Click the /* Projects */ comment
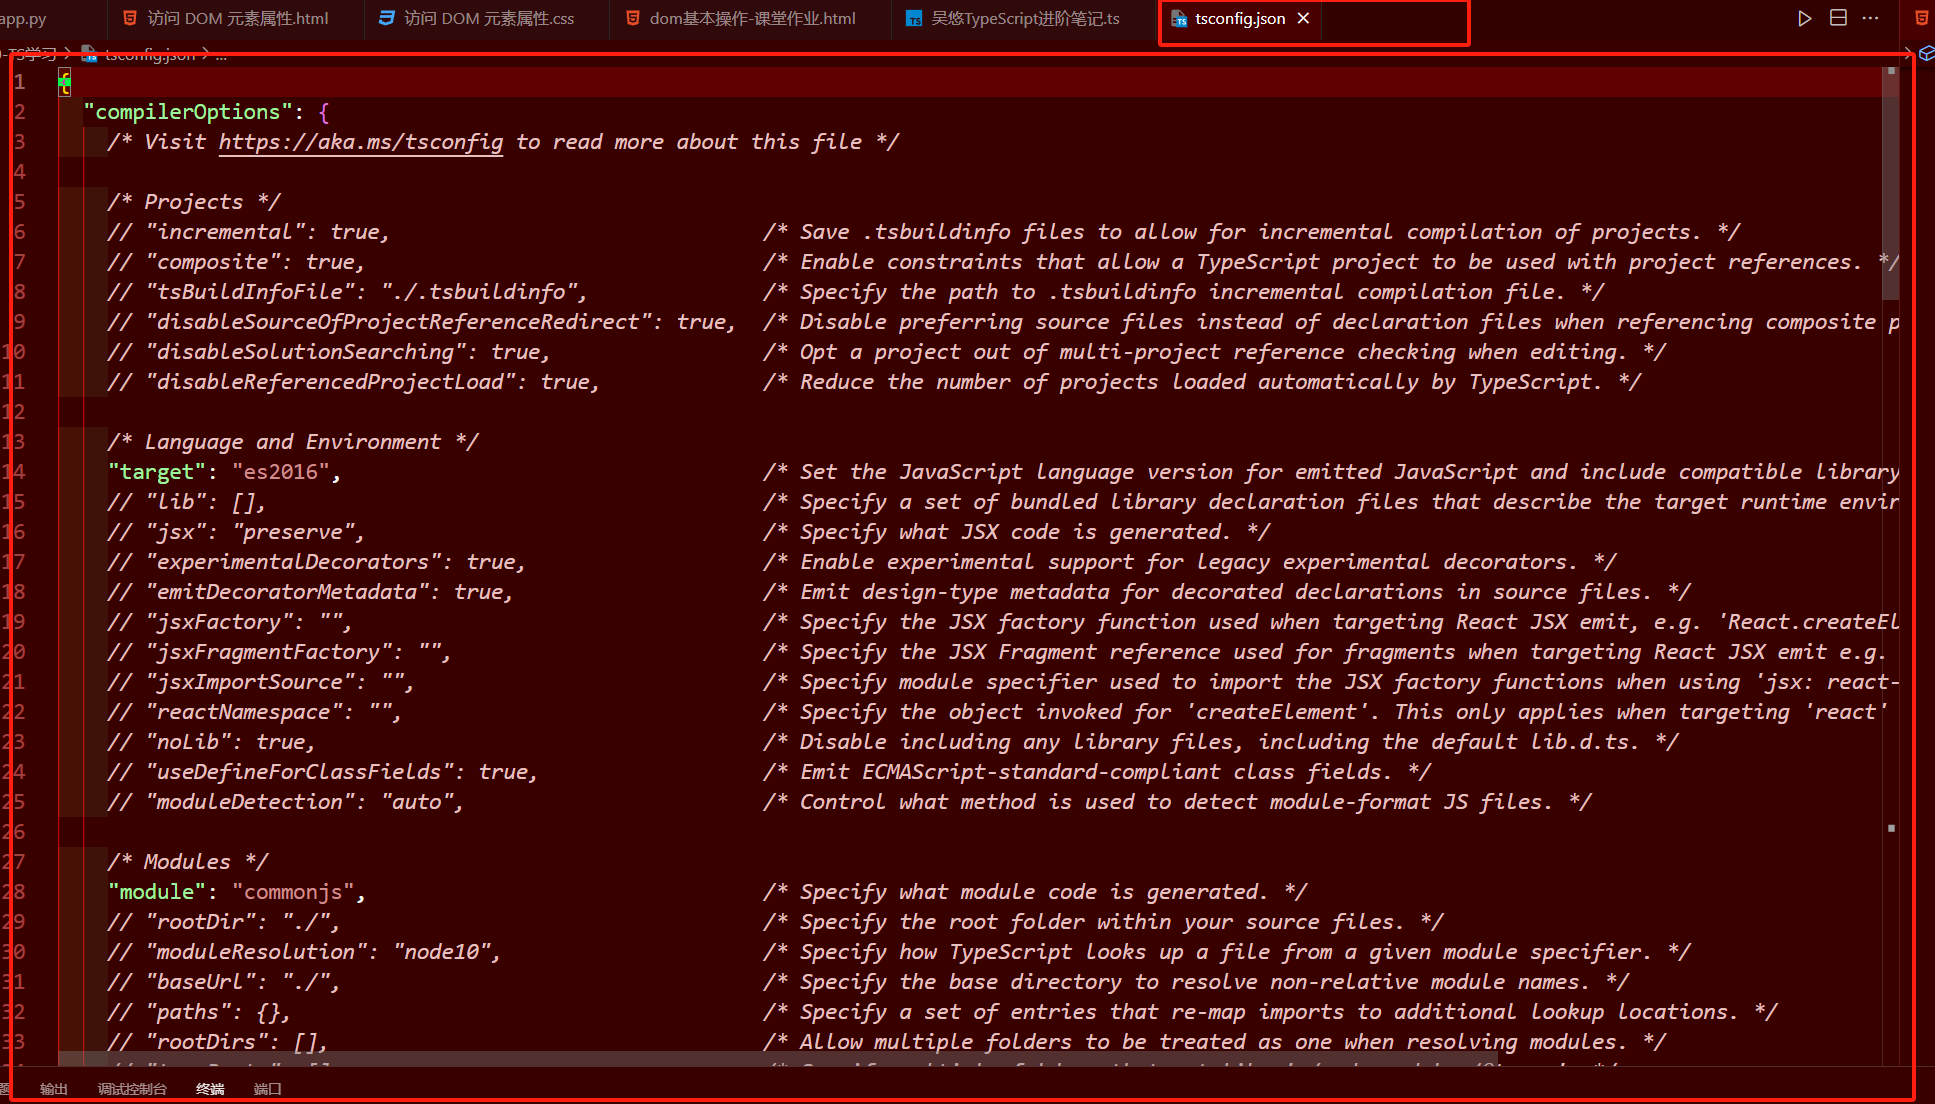Image resolution: width=1935 pixels, height=1104 pixels. tap(194, 202)
